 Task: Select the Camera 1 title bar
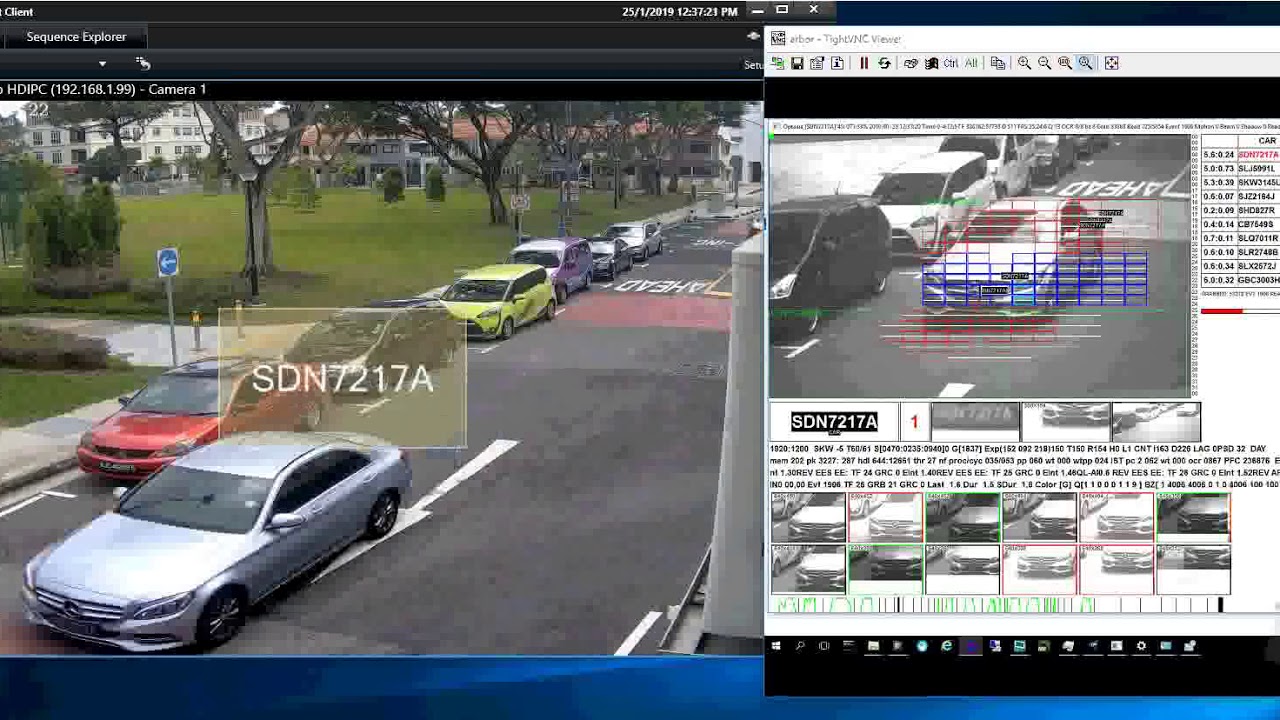pos(380,89)
